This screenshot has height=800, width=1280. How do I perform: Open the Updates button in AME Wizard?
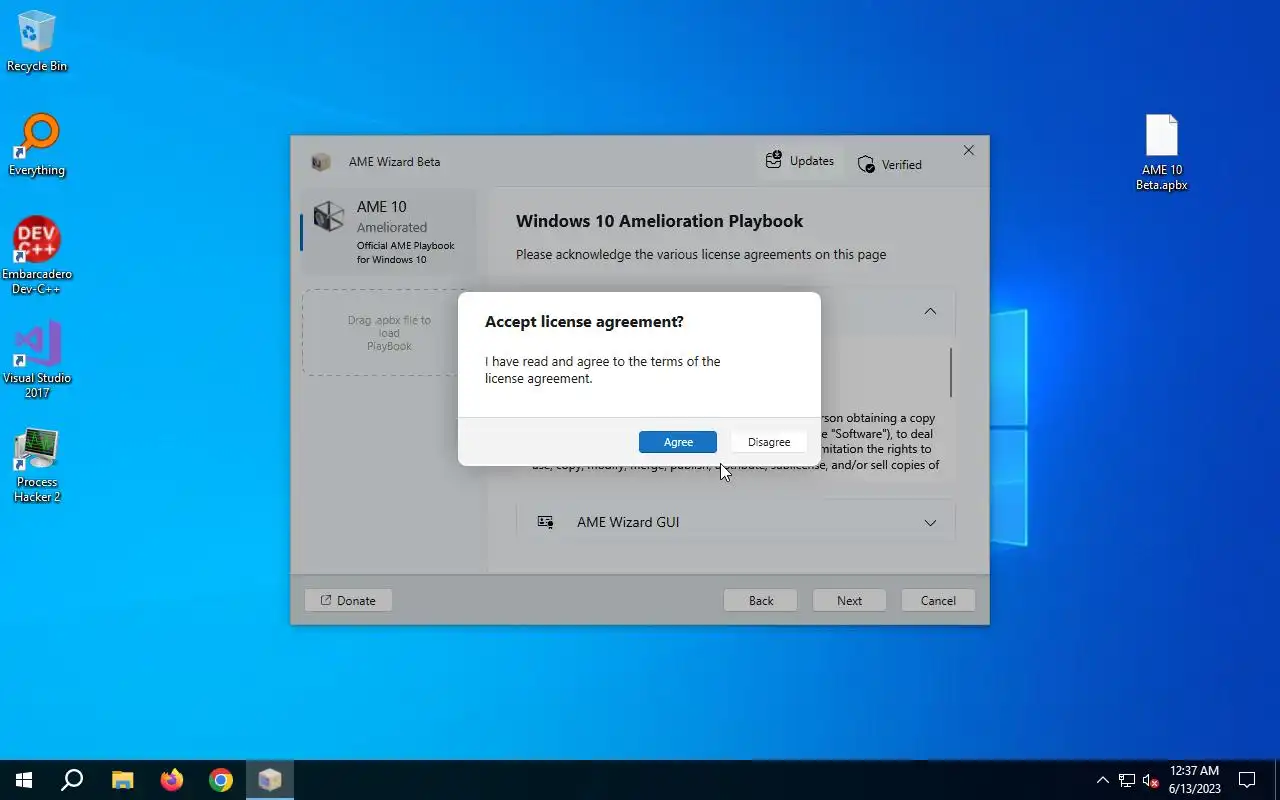coord(800,161)
